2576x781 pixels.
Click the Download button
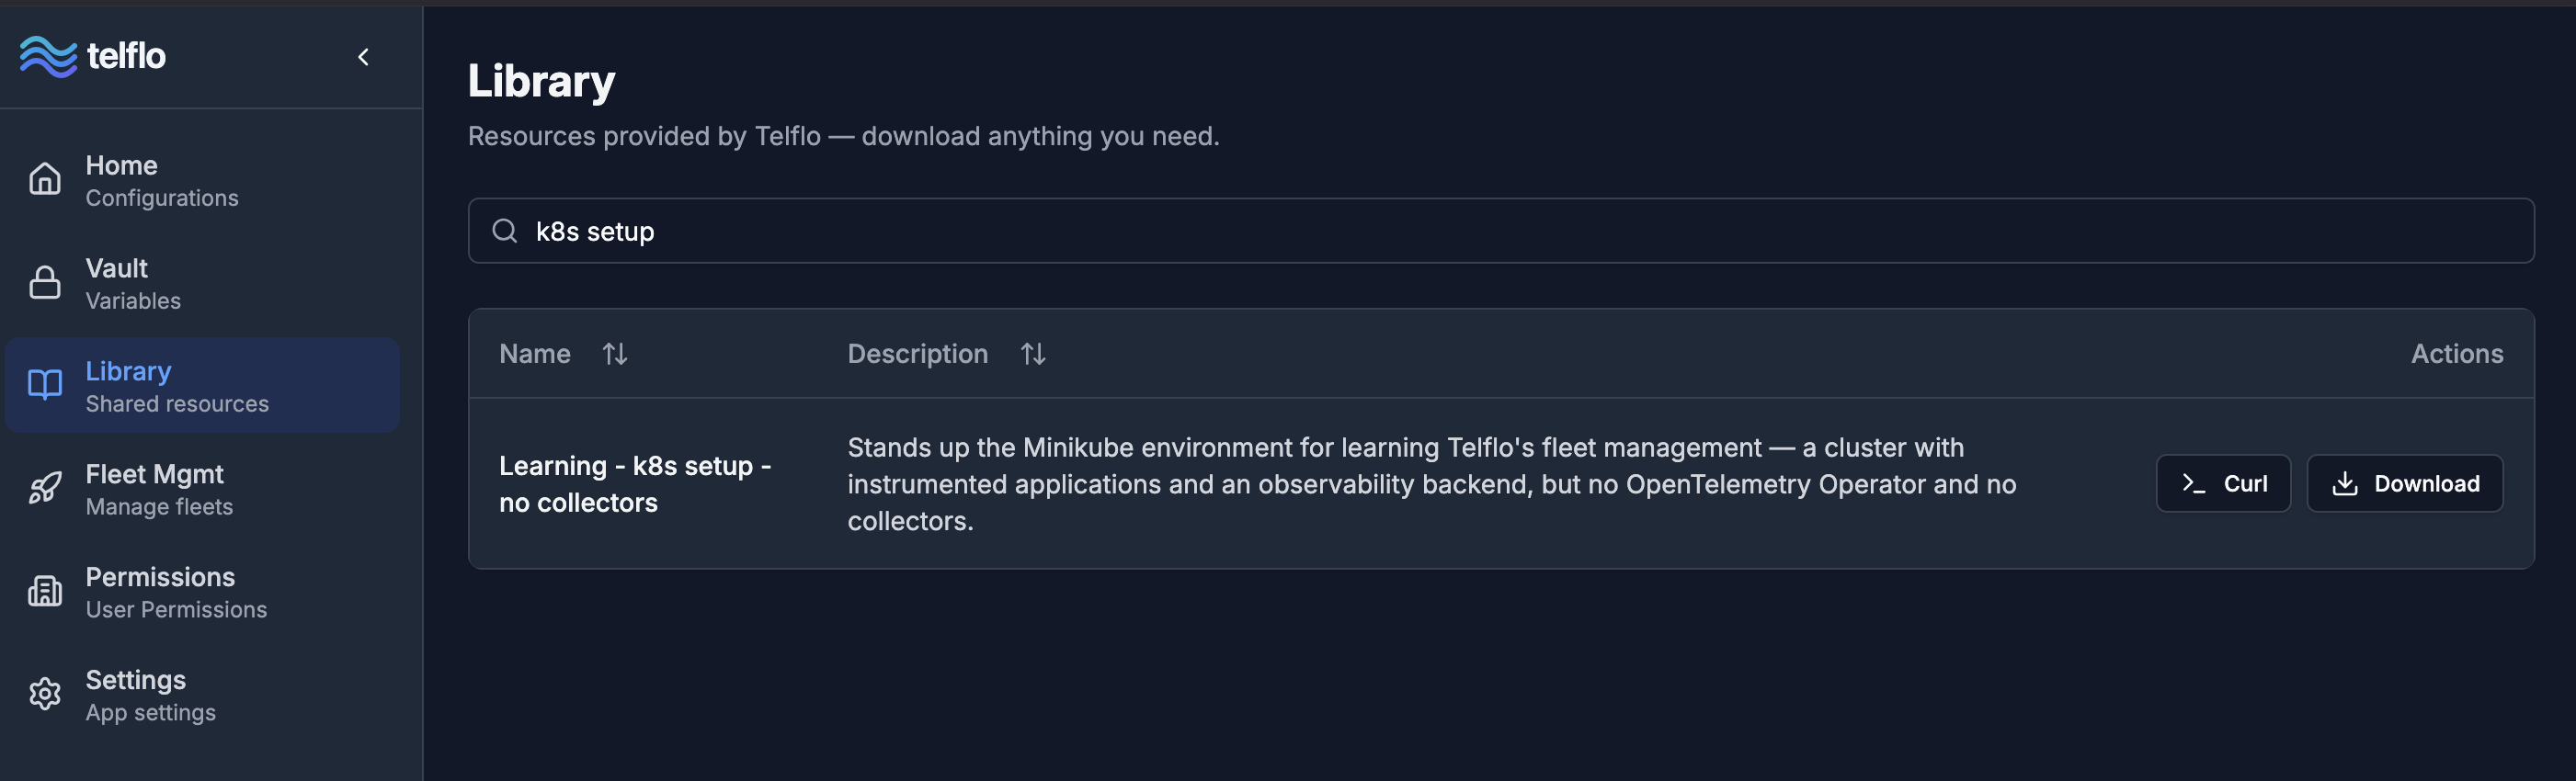pyautogui.click(x=2405, y=484)
